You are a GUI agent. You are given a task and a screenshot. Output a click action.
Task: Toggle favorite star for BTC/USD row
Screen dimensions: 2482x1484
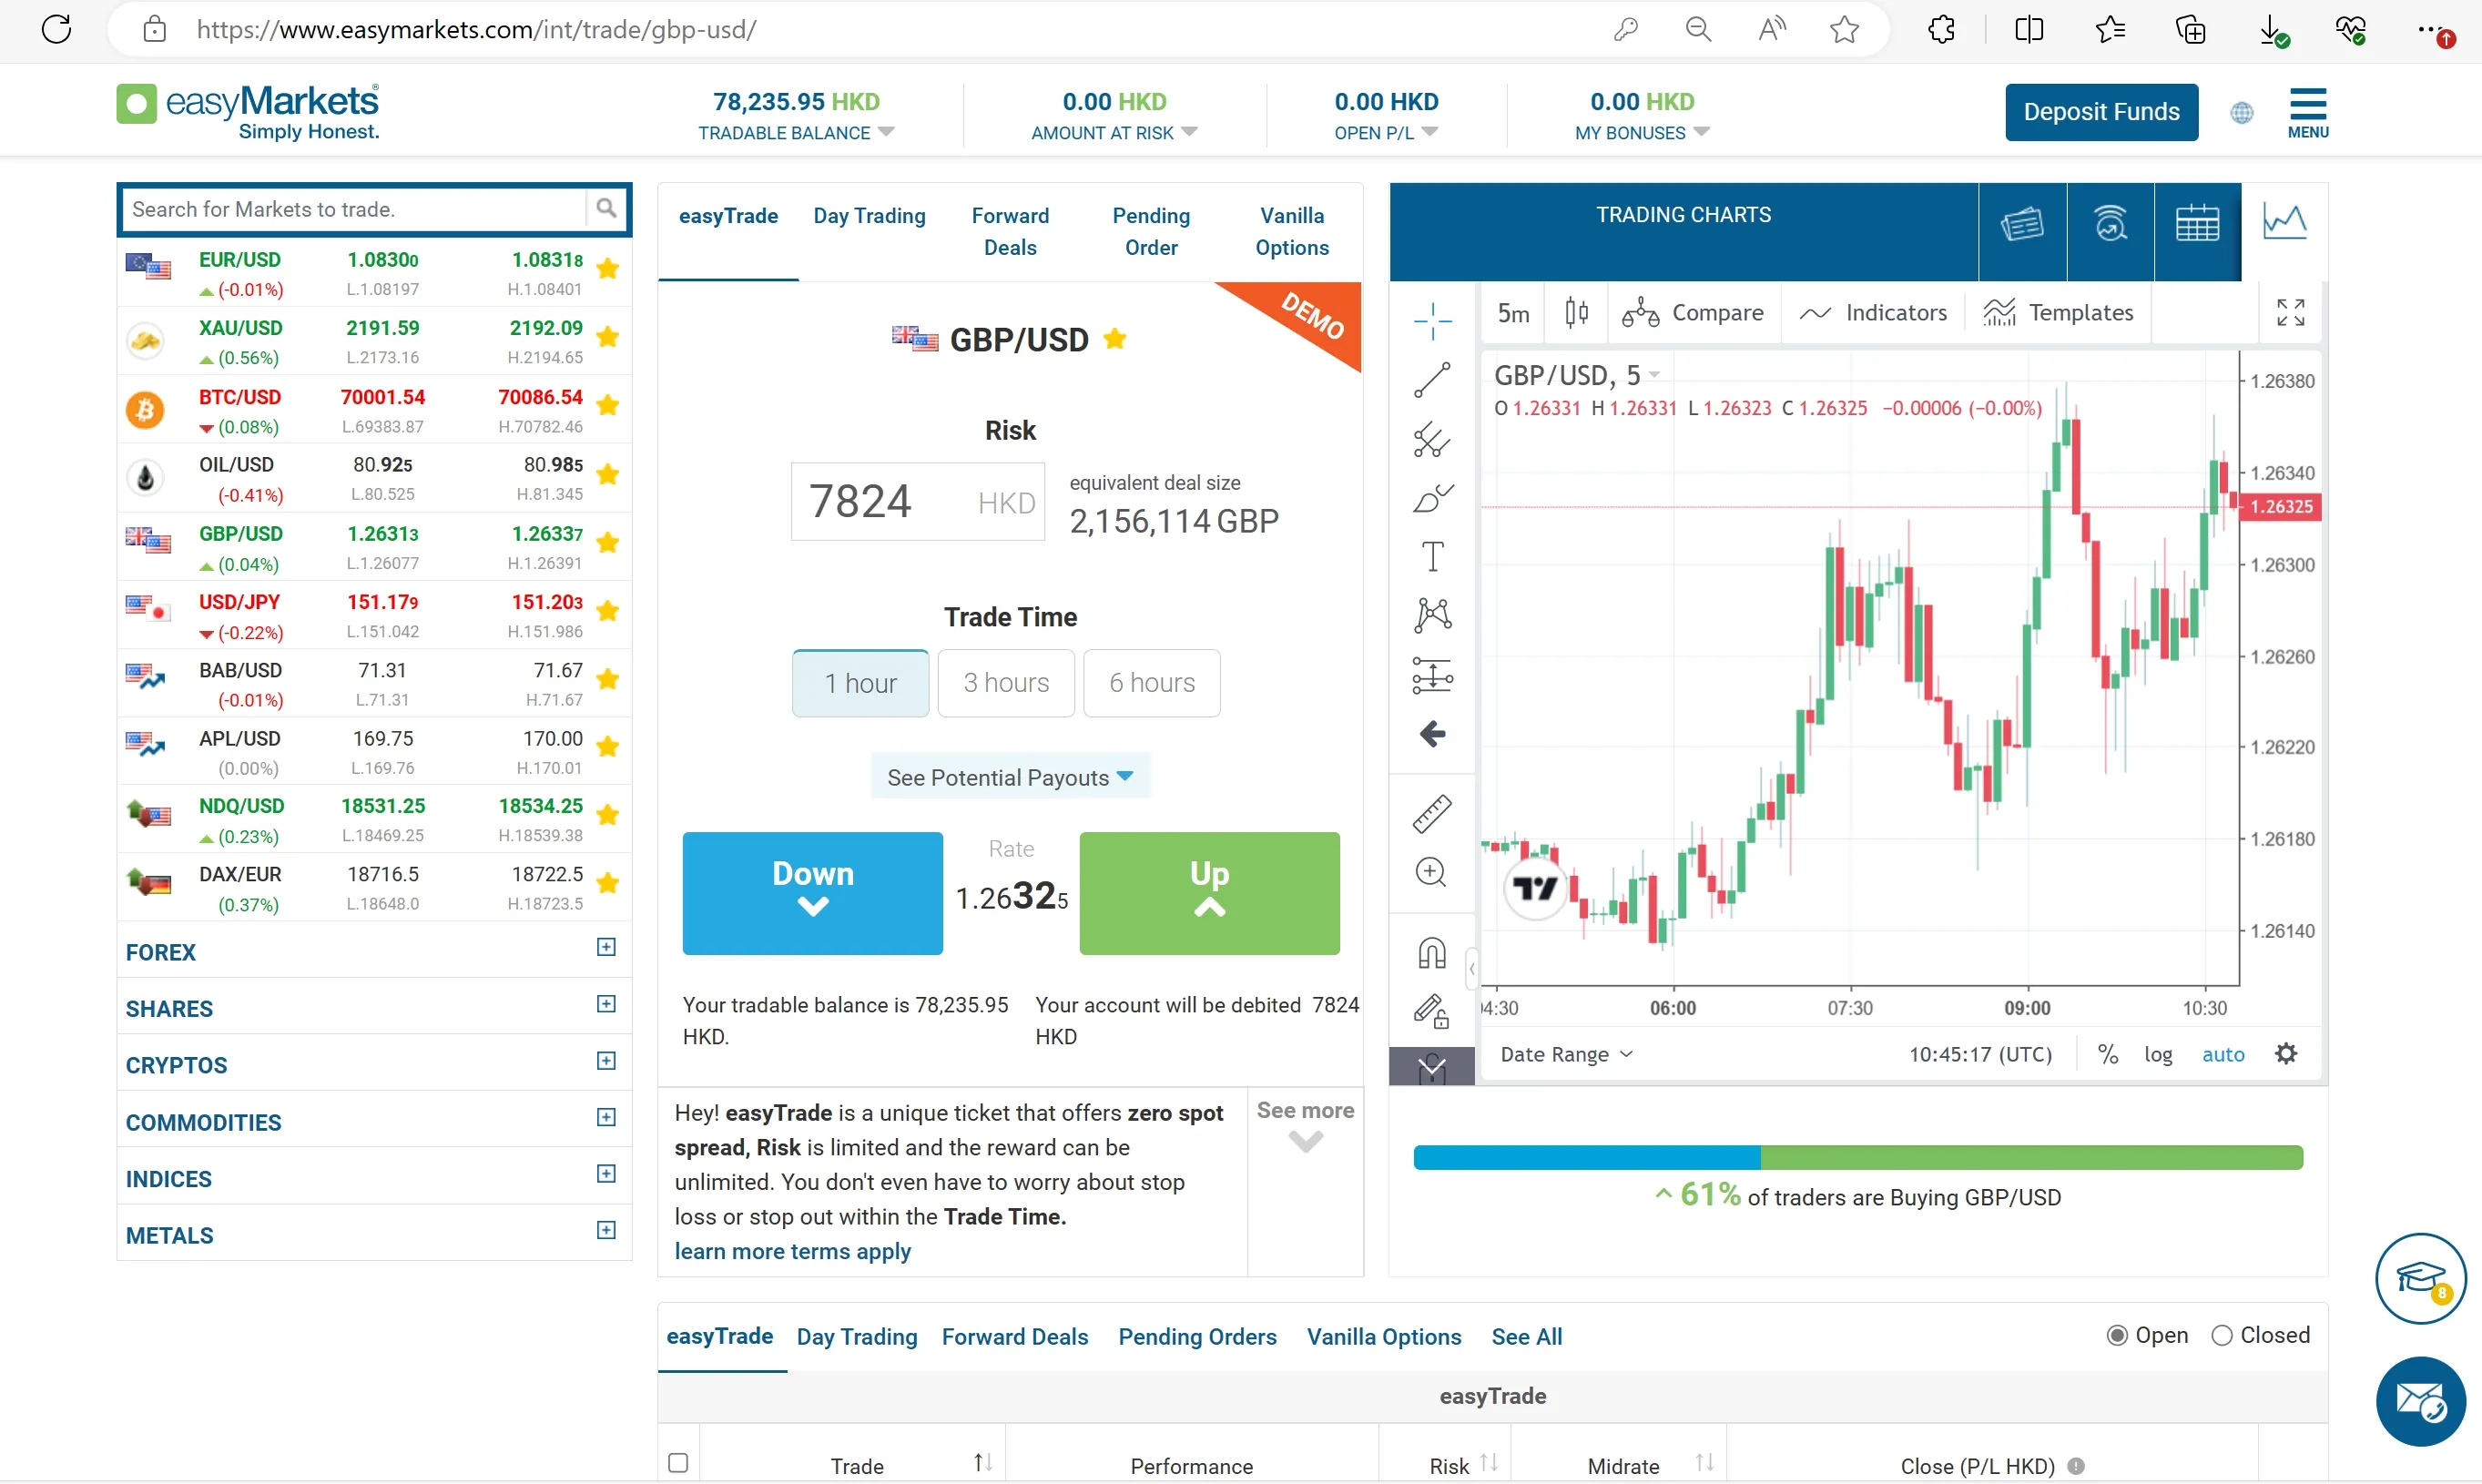607,405
